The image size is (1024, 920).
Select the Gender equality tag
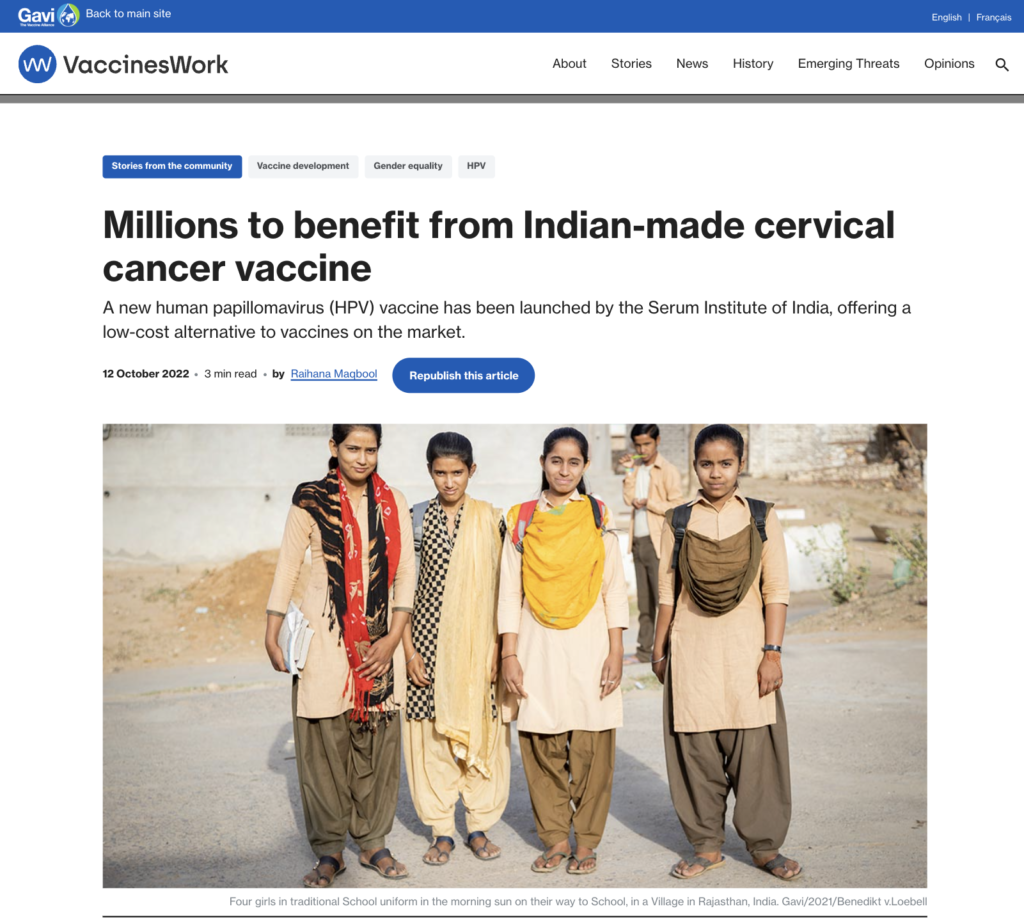408,167
